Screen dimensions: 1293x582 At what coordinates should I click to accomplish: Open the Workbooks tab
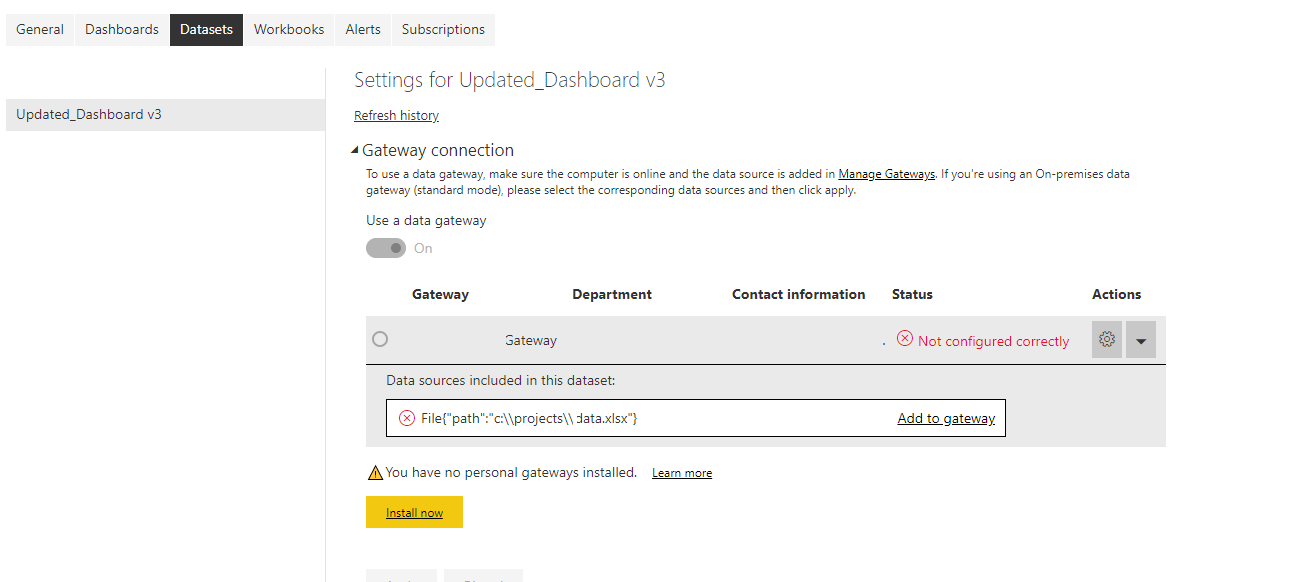(x=289, y=29)
